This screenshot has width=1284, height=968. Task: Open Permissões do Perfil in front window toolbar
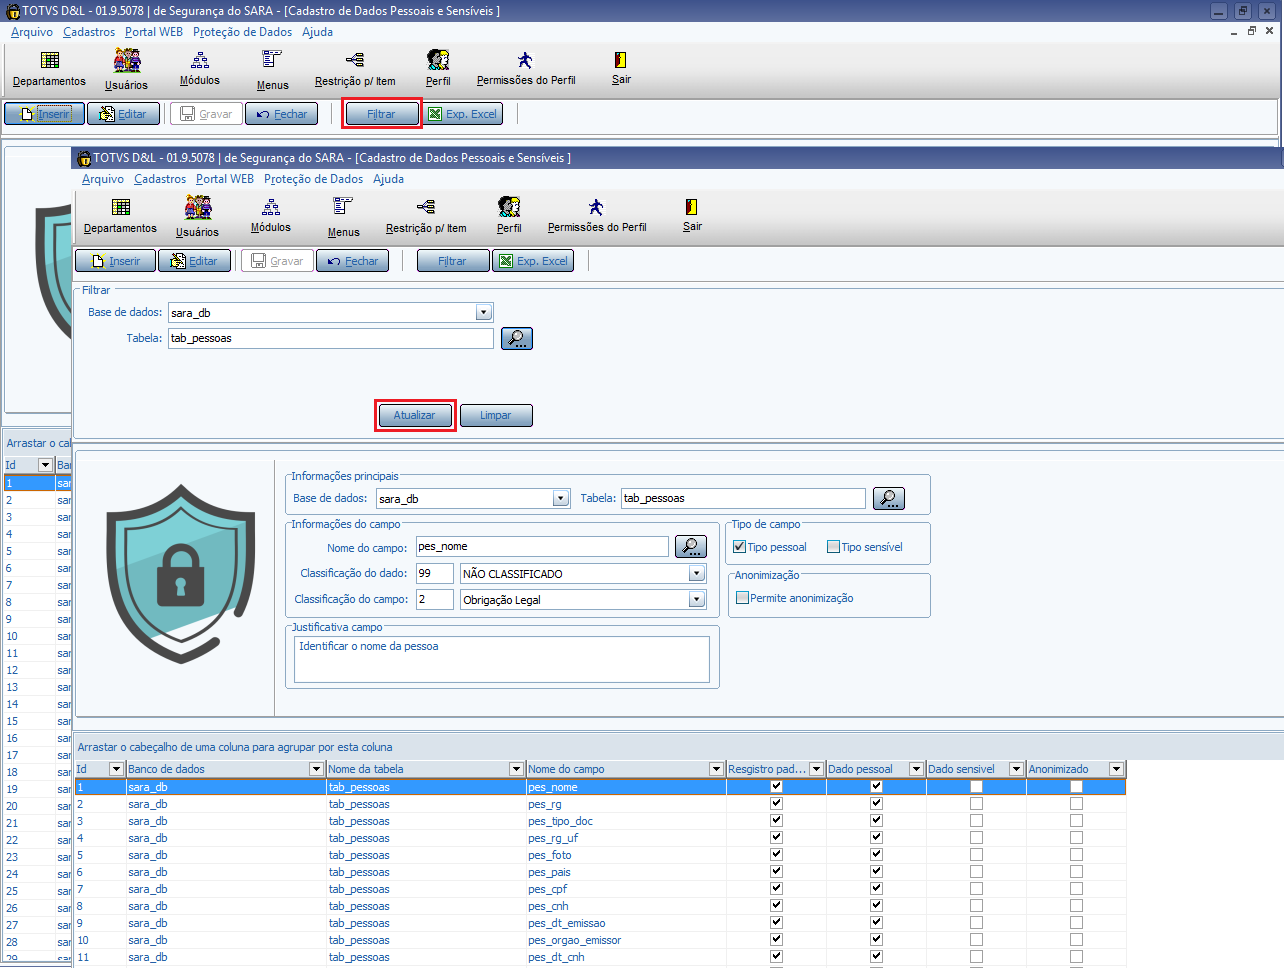pos(597,216)
